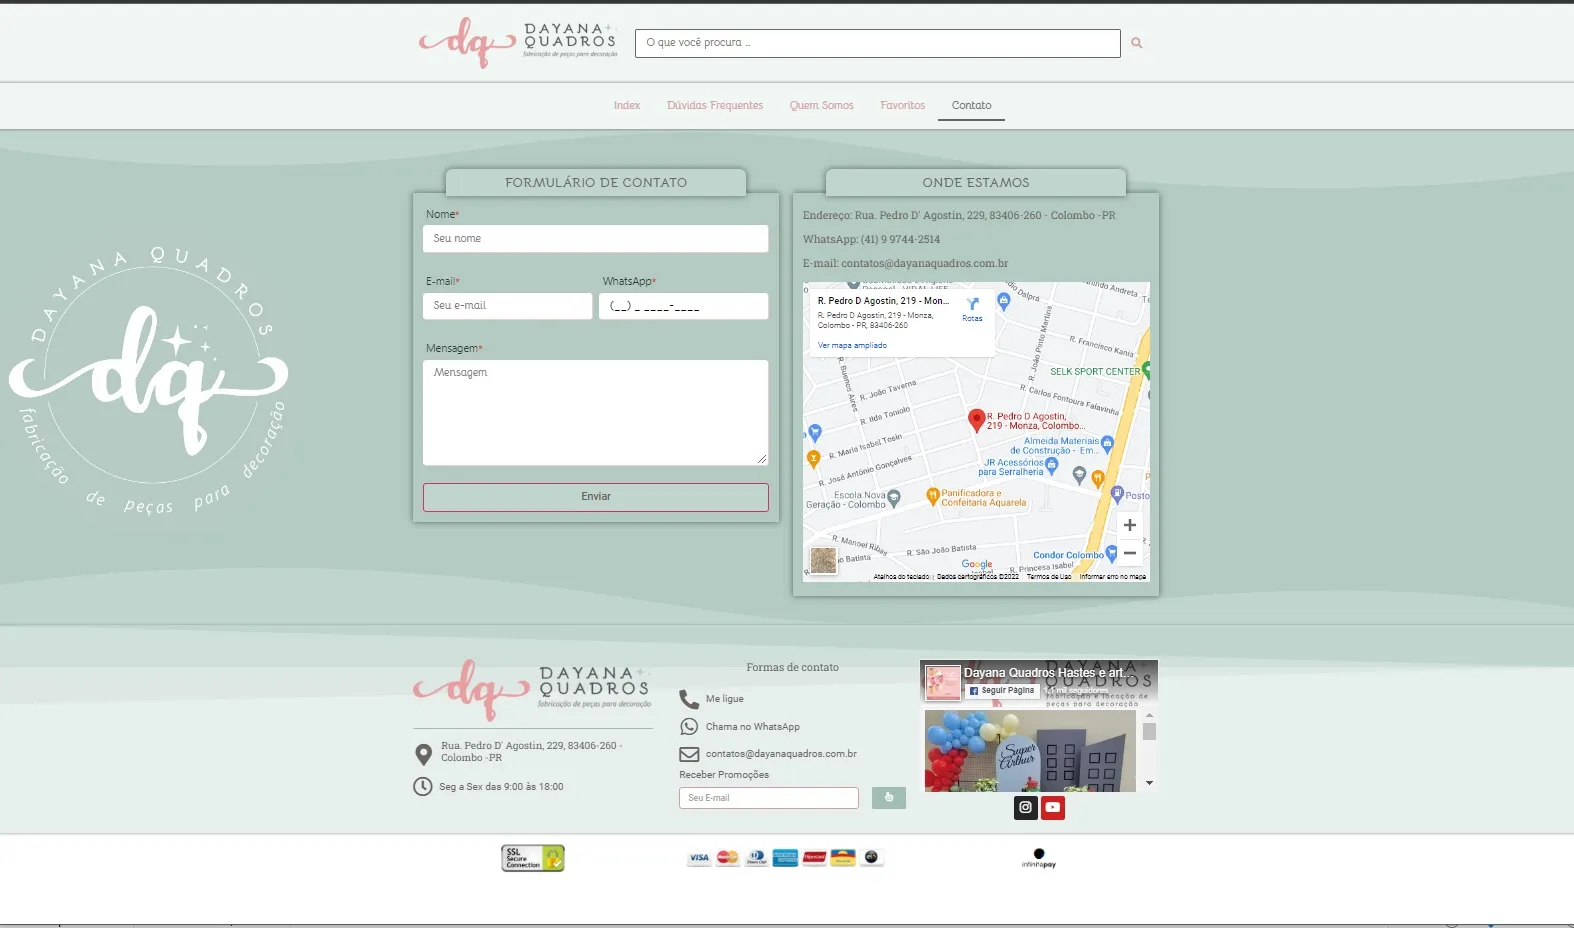Zoom in on the Google map
The height and width of the screenshot is (928, 1574).
1129,525
